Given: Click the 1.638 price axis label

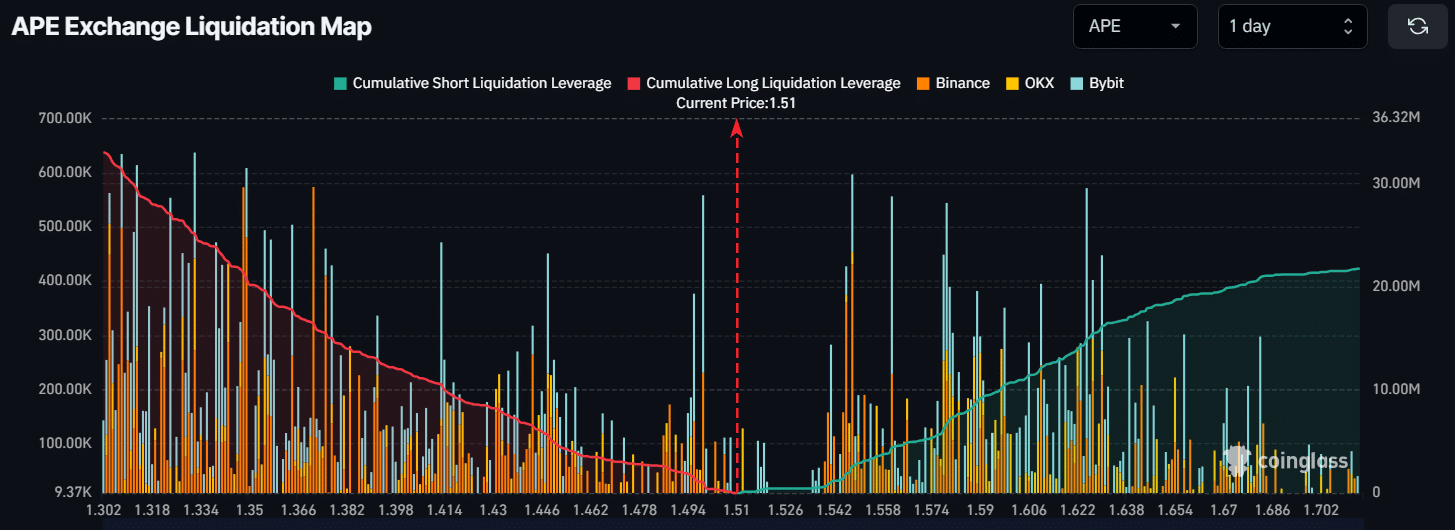Looking at the screenshot, I should coord(1127,510).
